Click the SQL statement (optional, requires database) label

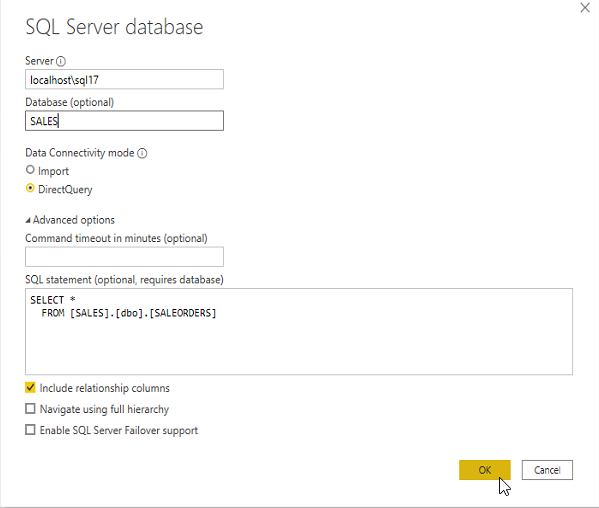pyautogui.click(x=125, y=280)
